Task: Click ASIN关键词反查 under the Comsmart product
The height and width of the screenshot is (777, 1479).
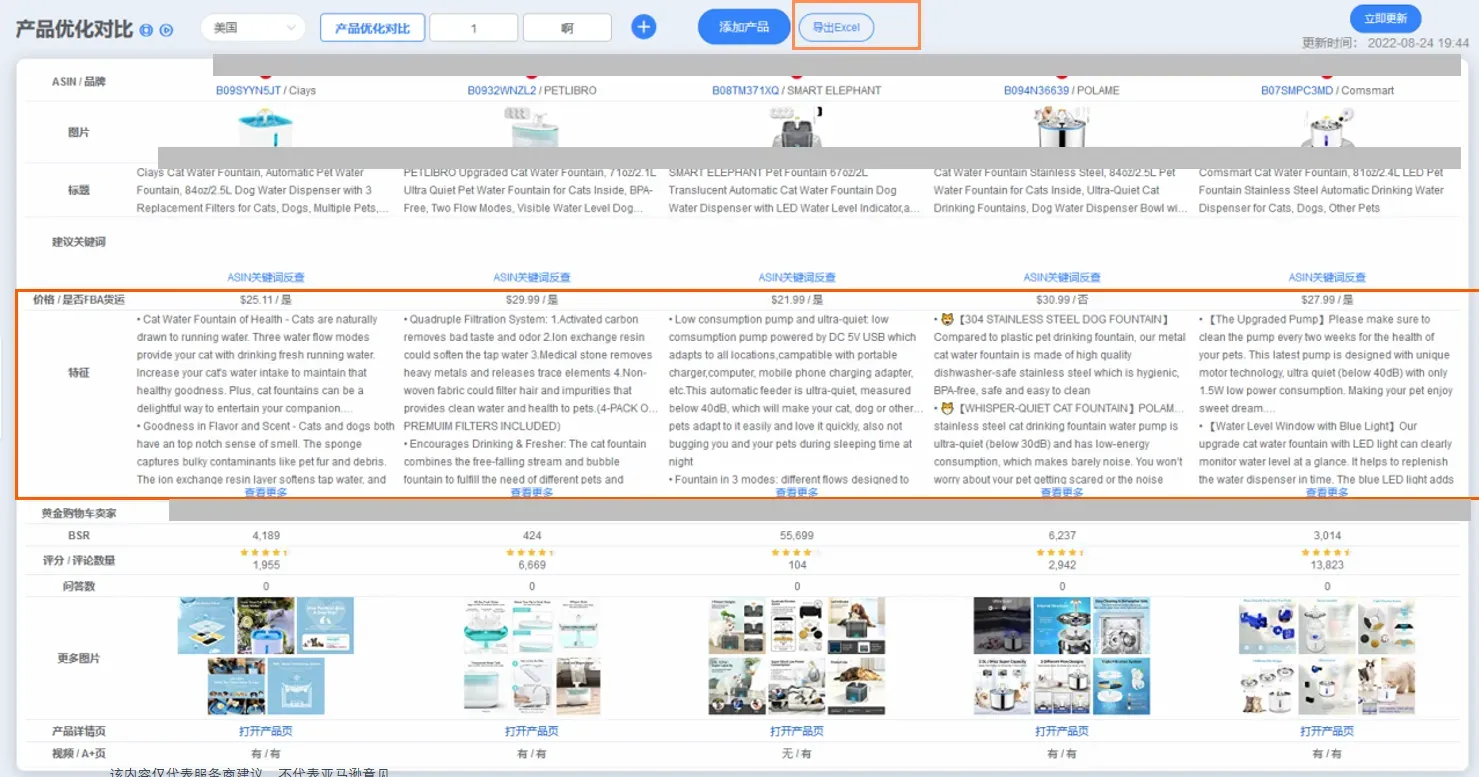Action: 1327,277
